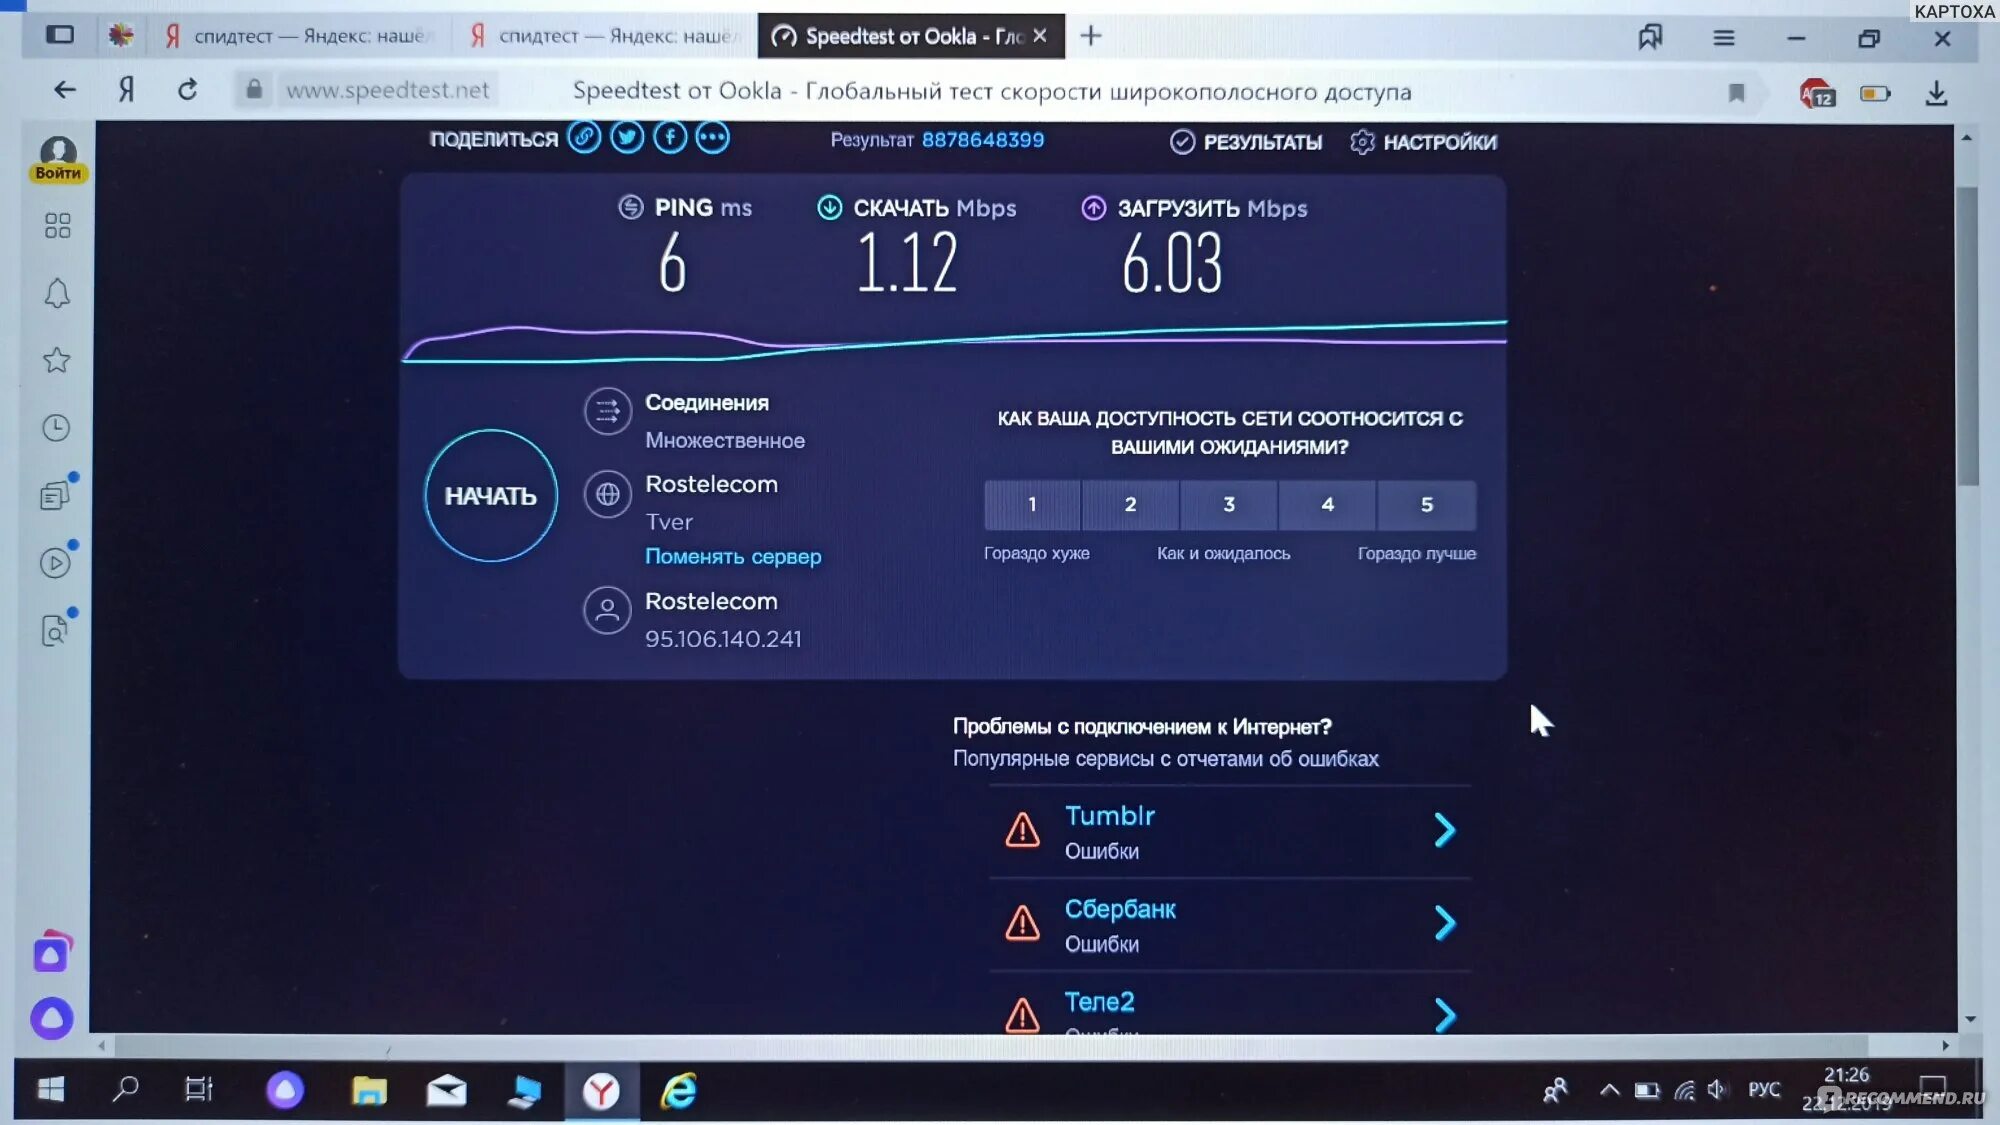Image resolution: width=2000 pixels, height=1125 pixels.
Task: Click the Yandex home Я button
Action: [x=126, y=90]
